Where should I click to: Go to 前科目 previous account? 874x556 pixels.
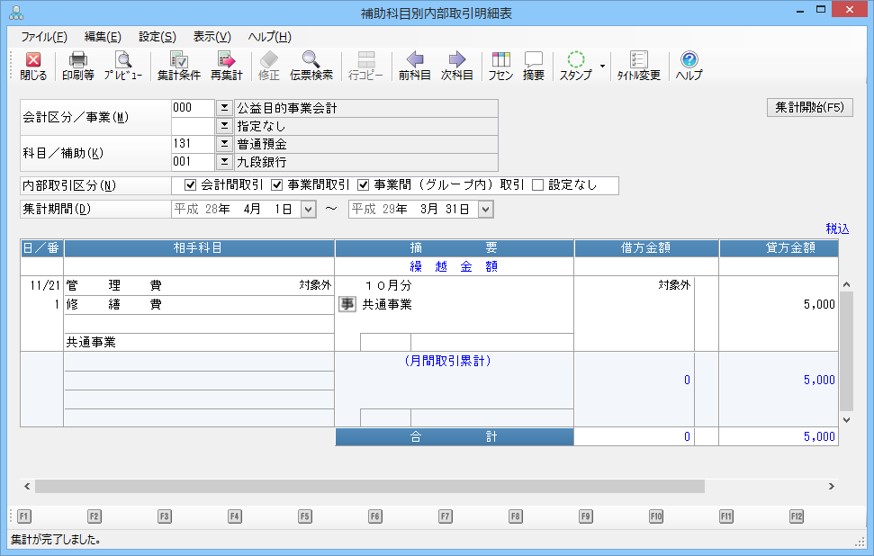pos(414,66)
